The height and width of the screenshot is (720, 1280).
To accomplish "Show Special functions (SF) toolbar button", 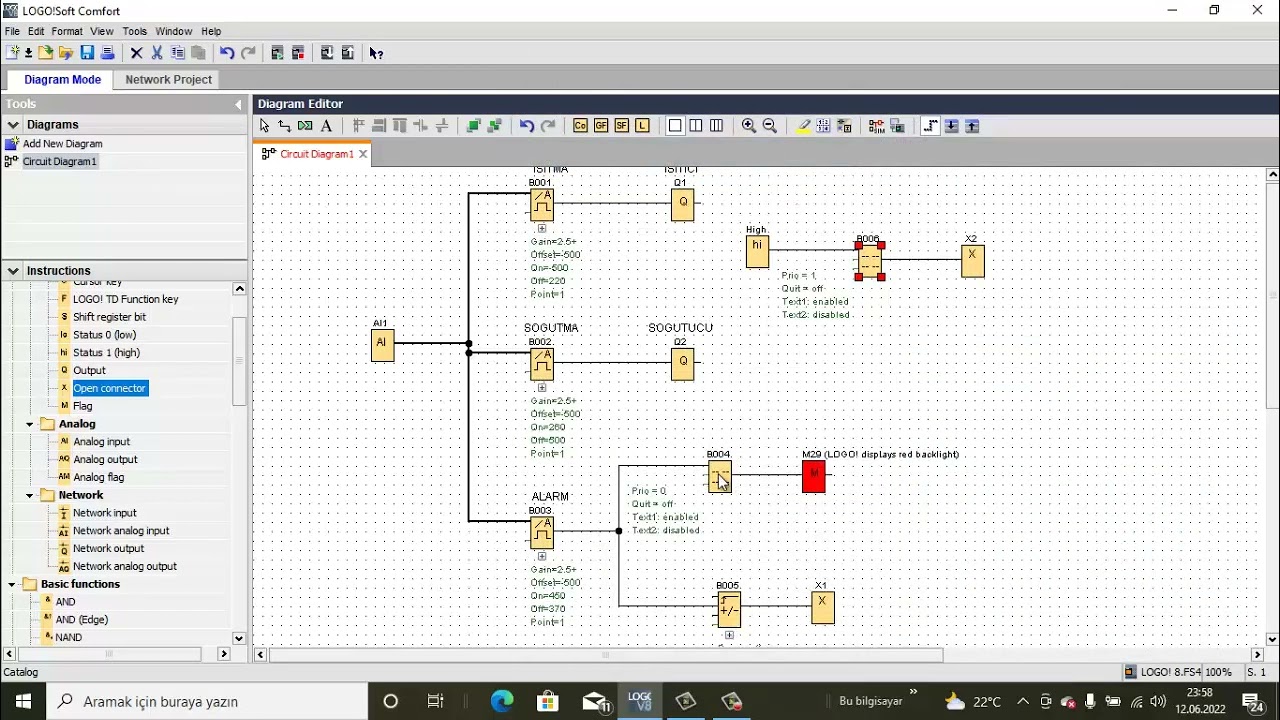I will [x=622, y=126].
